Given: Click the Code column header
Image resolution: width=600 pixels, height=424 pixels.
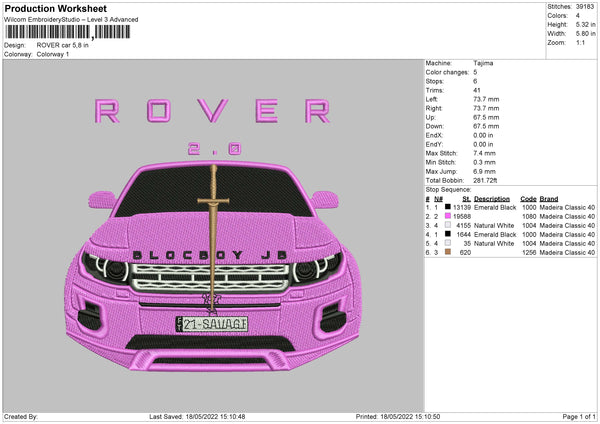Looking at the screenshot, I should 528,198.
